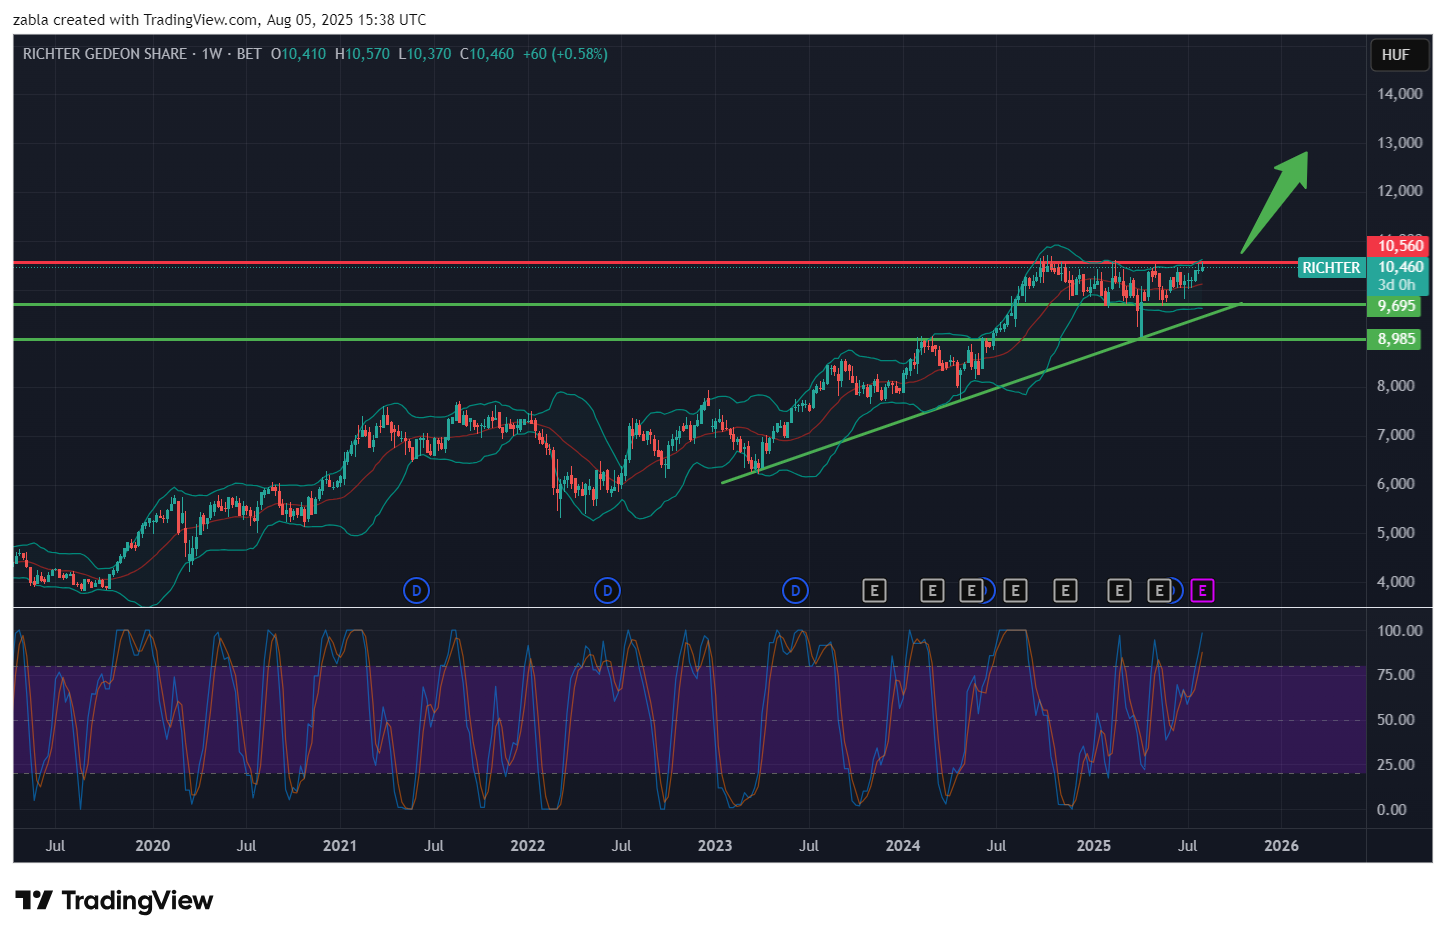This screenshot has width=1446, height=938.
Task: Select the green 8,985 support label
Action: click(1396, 339)
